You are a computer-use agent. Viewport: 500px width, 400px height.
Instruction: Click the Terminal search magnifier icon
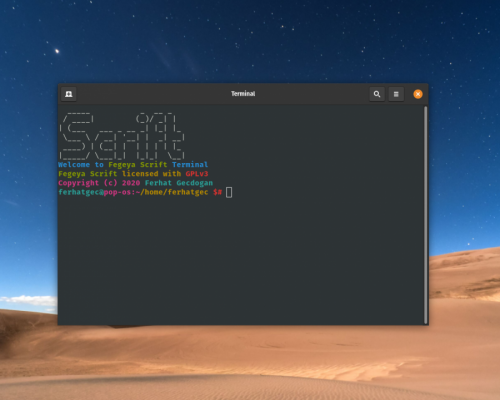tap(377, 94)
